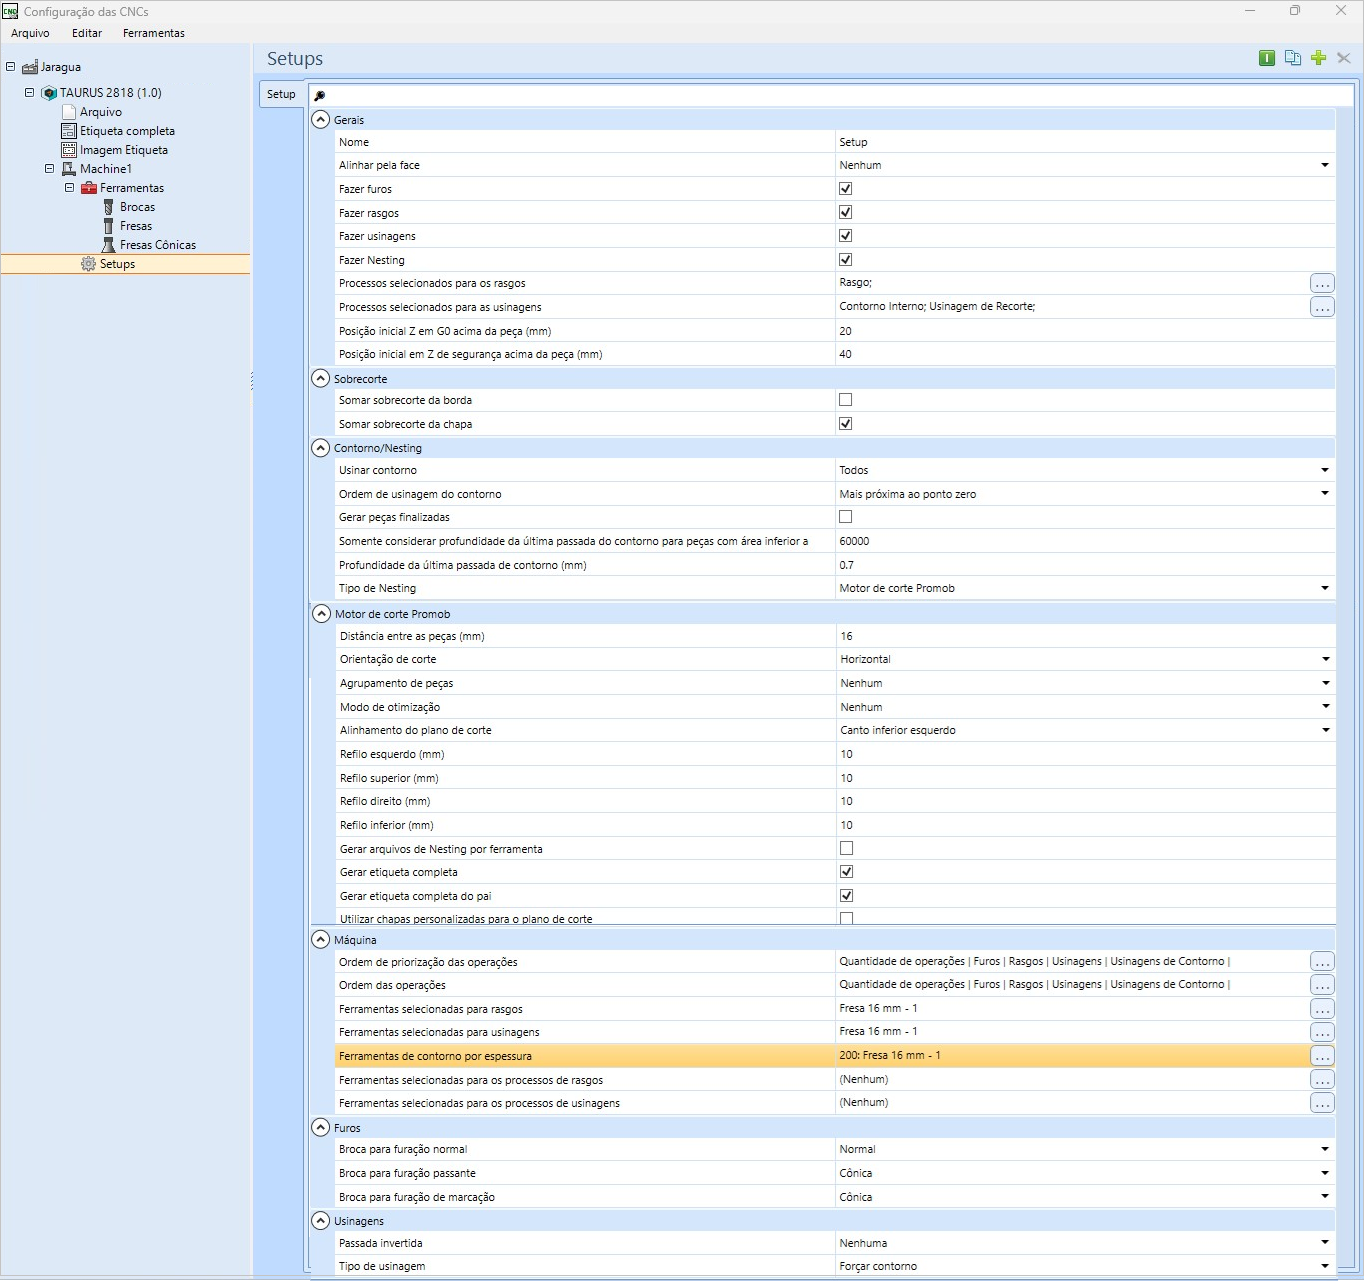
Task: Click the green plus add setup icon
Action: coord(1318,58)
